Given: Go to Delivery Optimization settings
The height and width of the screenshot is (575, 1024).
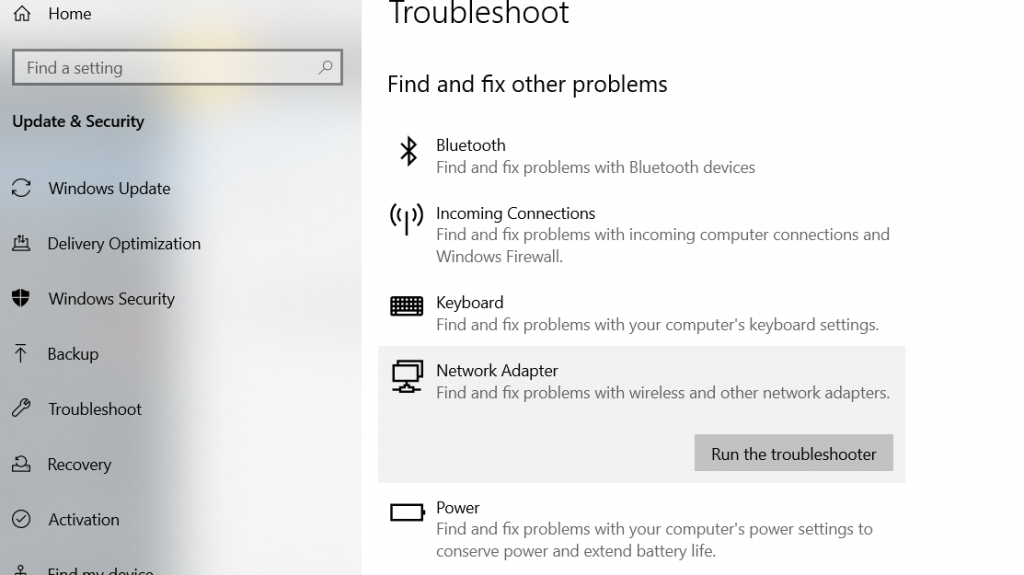Looking at the screenshot, I should [x=124, y=244].
